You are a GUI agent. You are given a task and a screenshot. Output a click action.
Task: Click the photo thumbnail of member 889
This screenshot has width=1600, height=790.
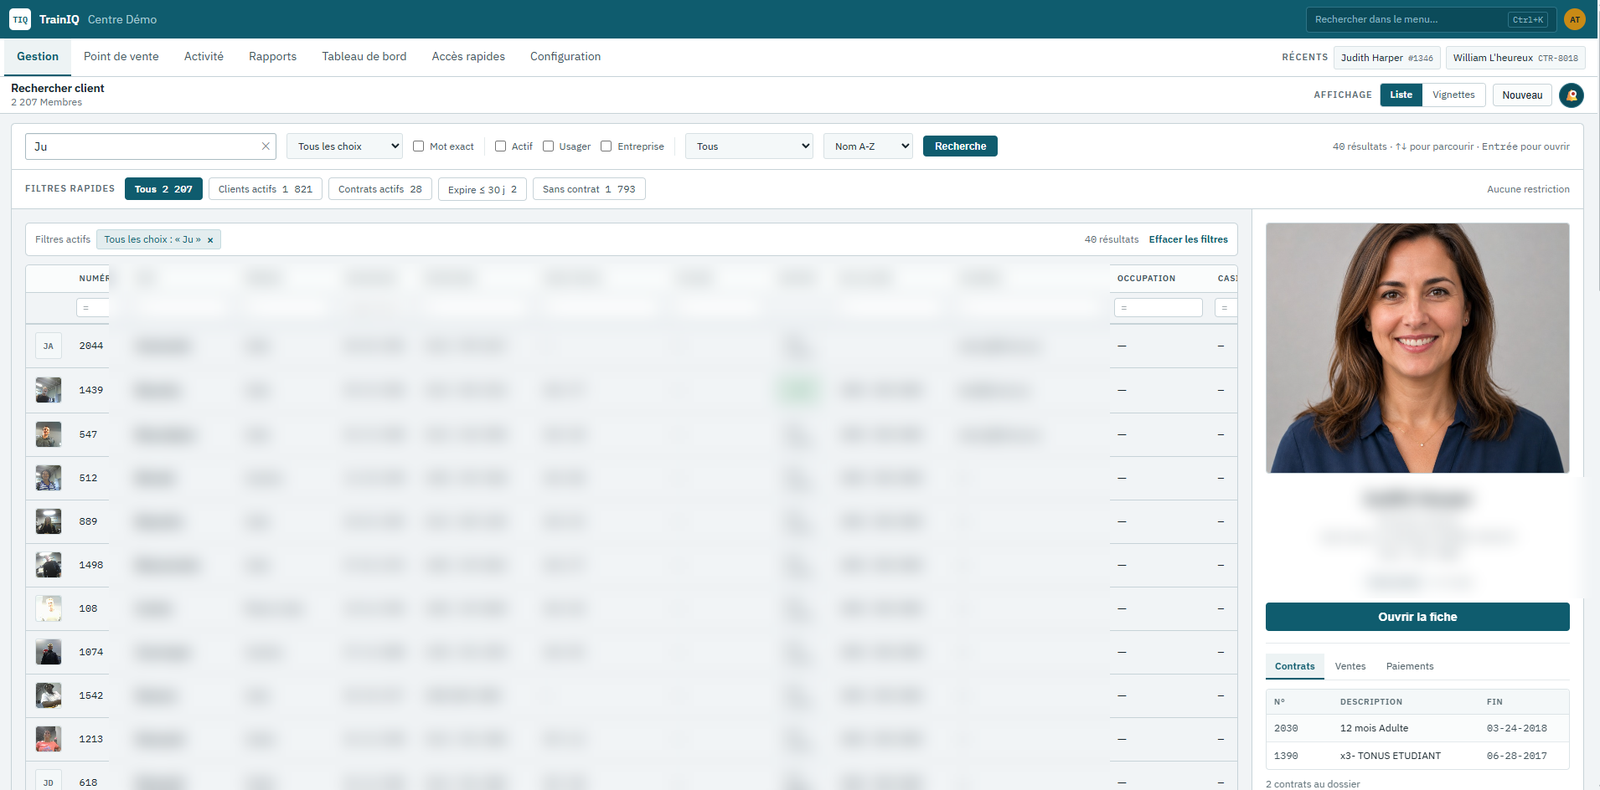tap(48, 521)
